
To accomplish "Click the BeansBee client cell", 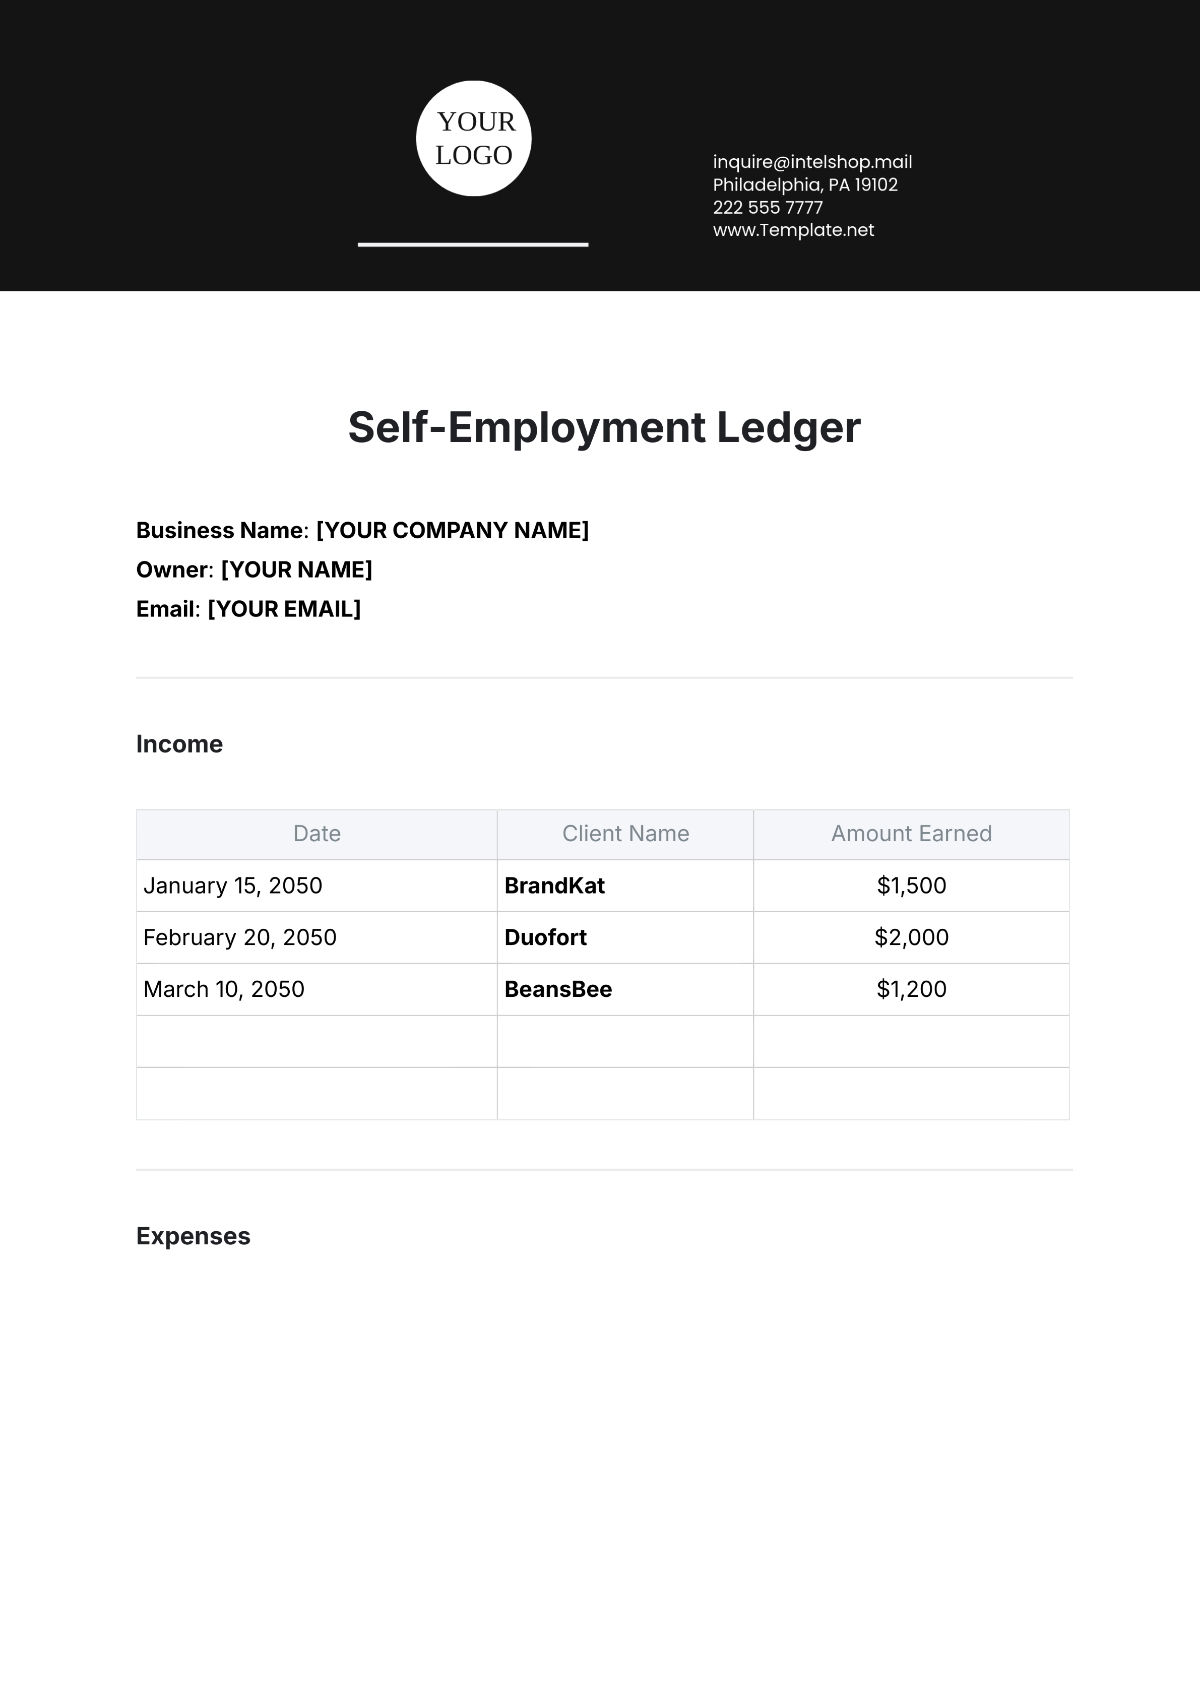I will point(558,990).
